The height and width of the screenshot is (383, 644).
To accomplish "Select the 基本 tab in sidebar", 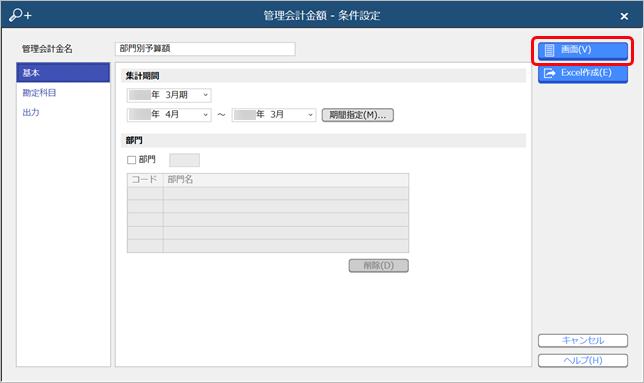I will (63, 73).
